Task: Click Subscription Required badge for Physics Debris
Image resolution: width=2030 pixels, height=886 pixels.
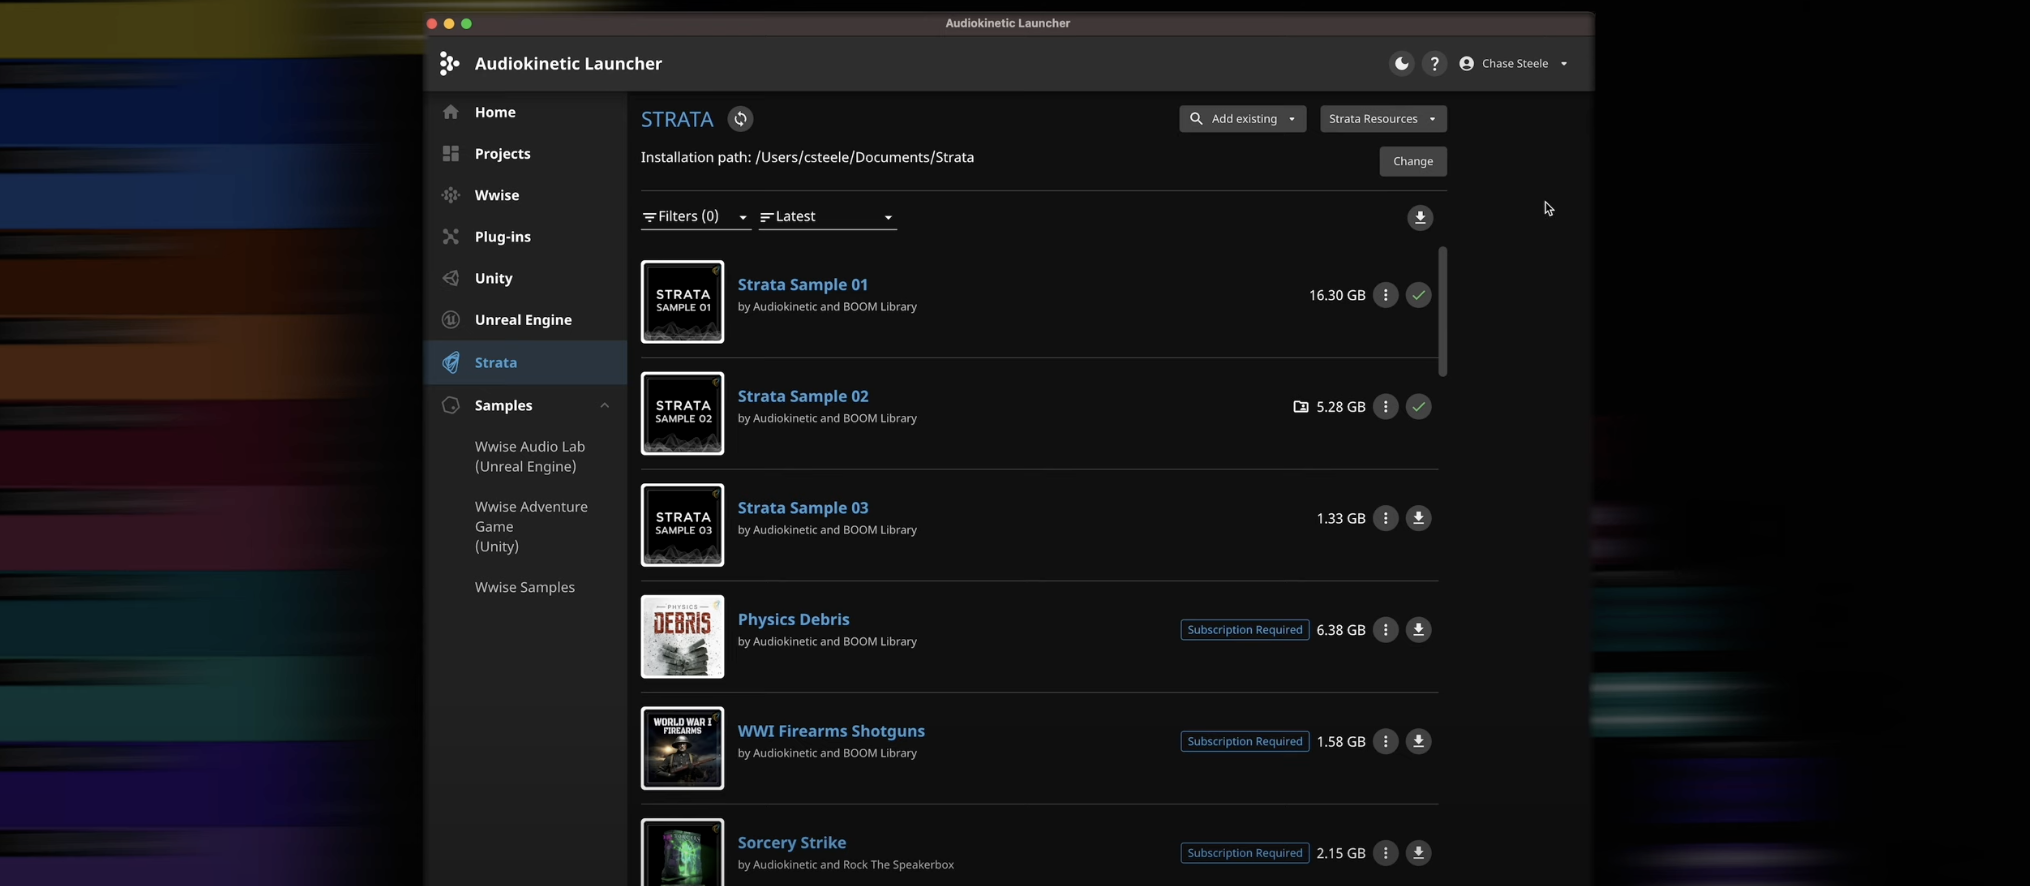Action: pyautogui.click(x=1244, y=630)
